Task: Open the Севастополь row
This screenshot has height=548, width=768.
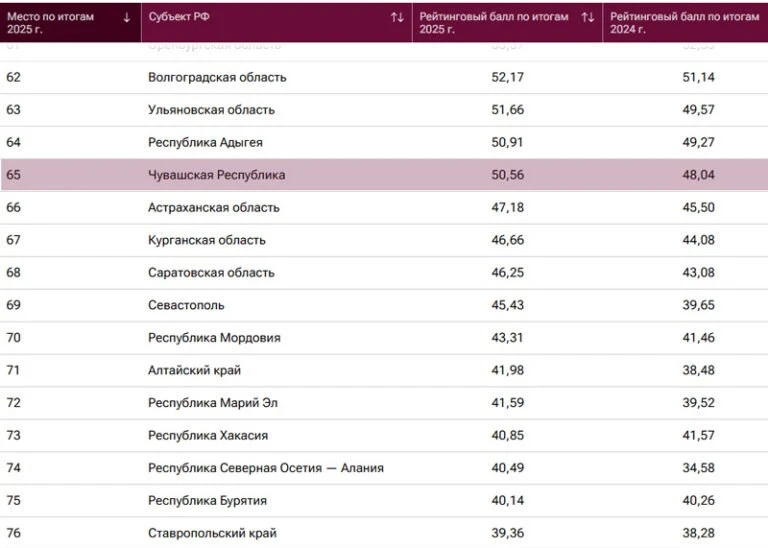Action: pyautogui.click(x=384, y=305)
